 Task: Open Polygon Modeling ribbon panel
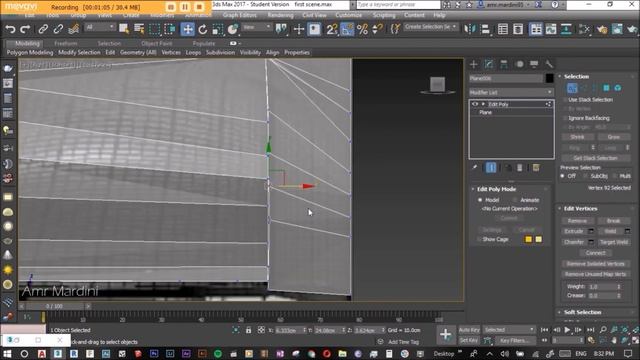pyautogui.click(x=30, y=53)
